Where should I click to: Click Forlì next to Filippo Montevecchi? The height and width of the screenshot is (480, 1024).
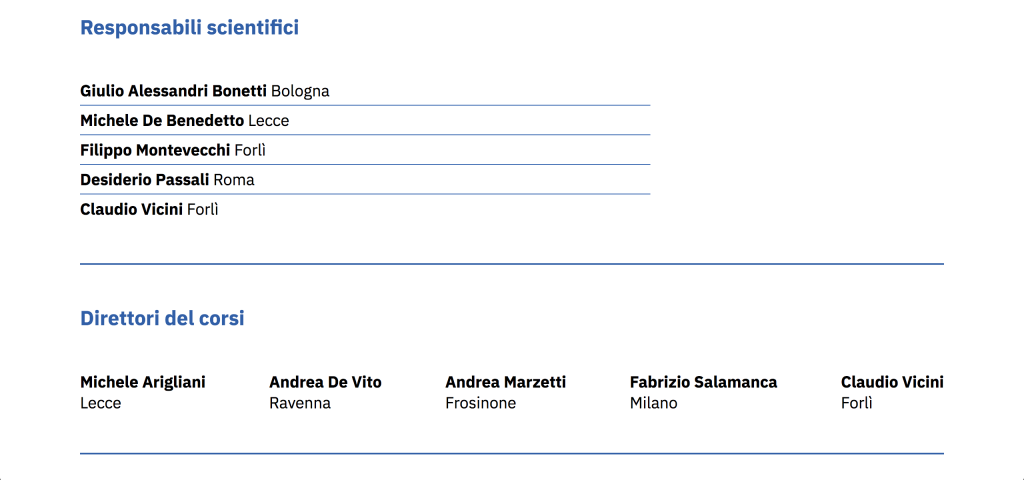tap(250, 151)
